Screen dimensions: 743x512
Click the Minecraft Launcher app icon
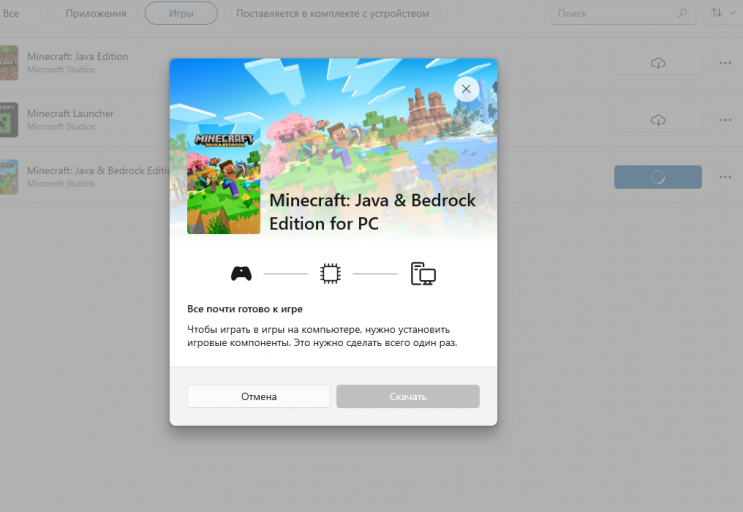click(9, 120)
